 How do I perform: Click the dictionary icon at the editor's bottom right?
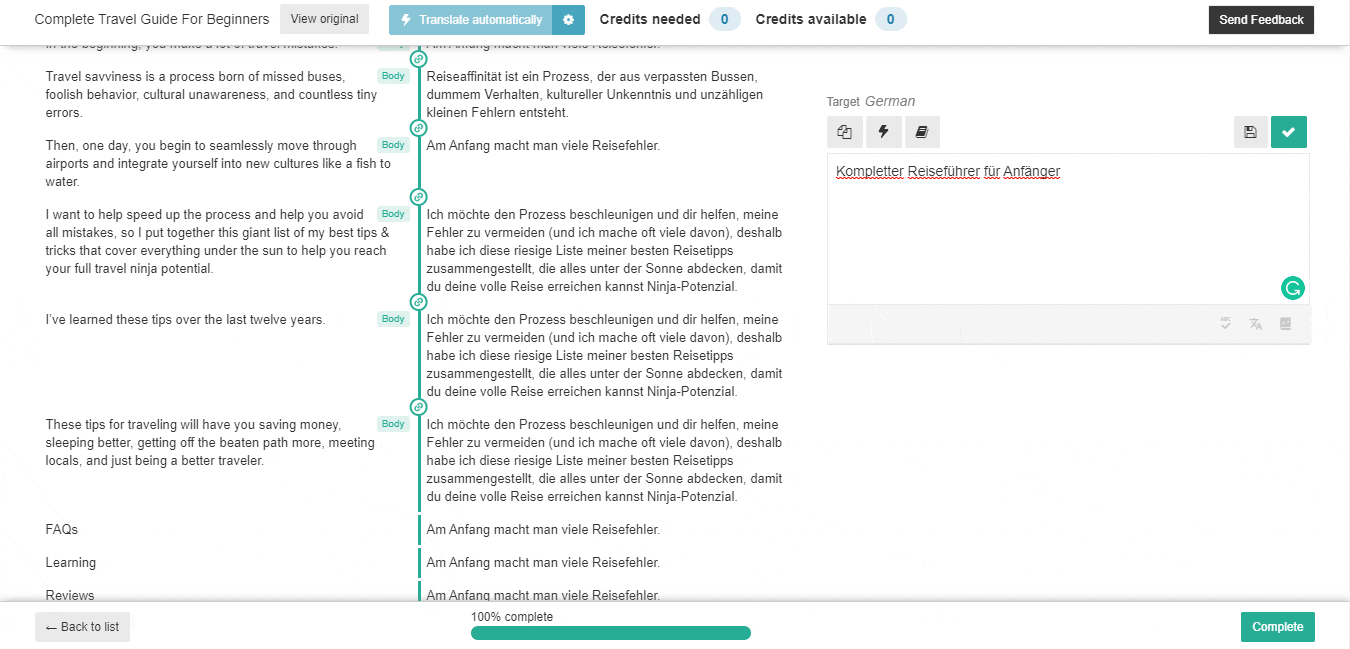pyautogui.click(x=1286, y=324)
